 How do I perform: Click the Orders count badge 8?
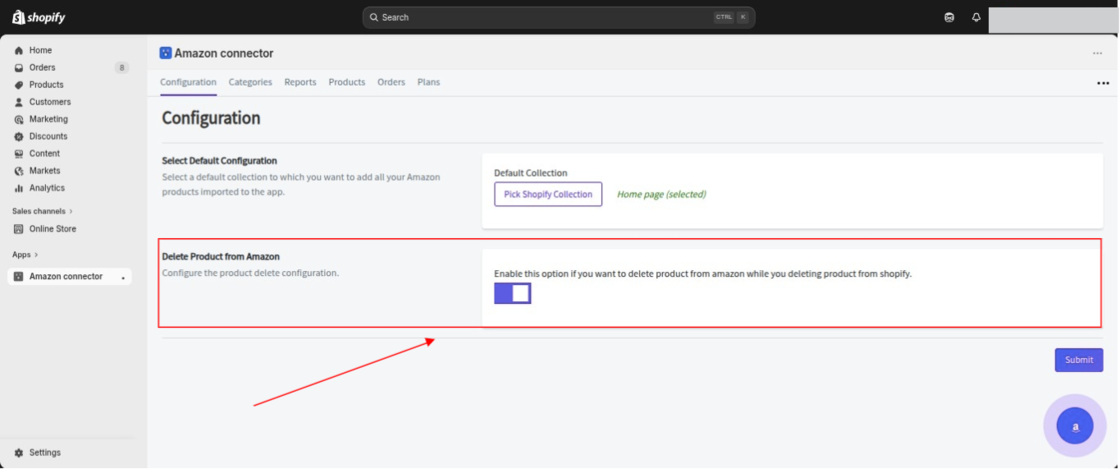click(121, 68)
